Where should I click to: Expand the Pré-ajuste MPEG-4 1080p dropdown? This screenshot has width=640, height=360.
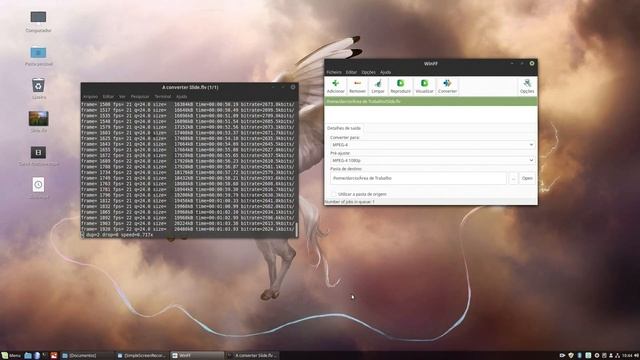(x=432, y=160)
